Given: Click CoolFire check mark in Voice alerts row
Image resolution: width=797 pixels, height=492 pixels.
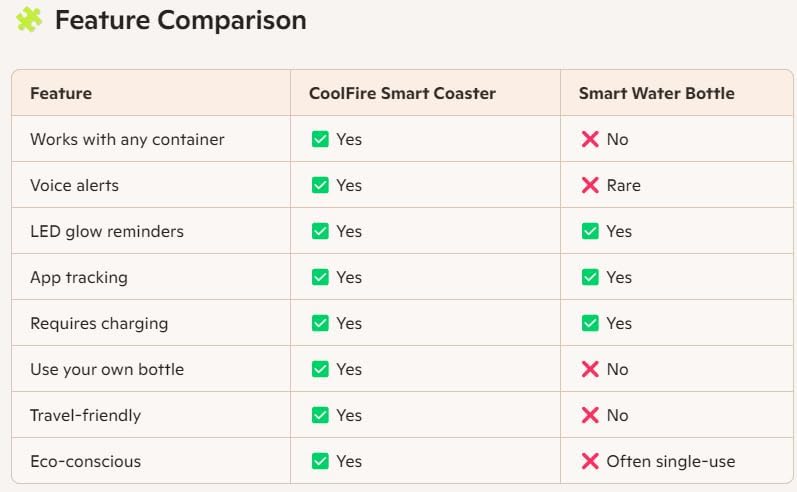Looking at the screenshot, I should pos(320,185).
